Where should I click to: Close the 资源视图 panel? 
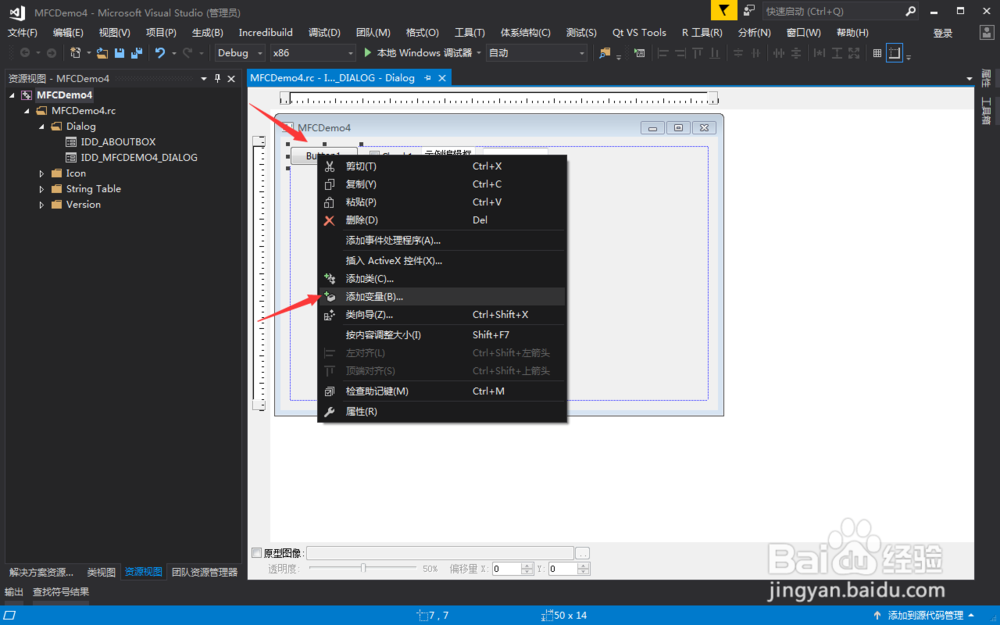pos(232,78)
